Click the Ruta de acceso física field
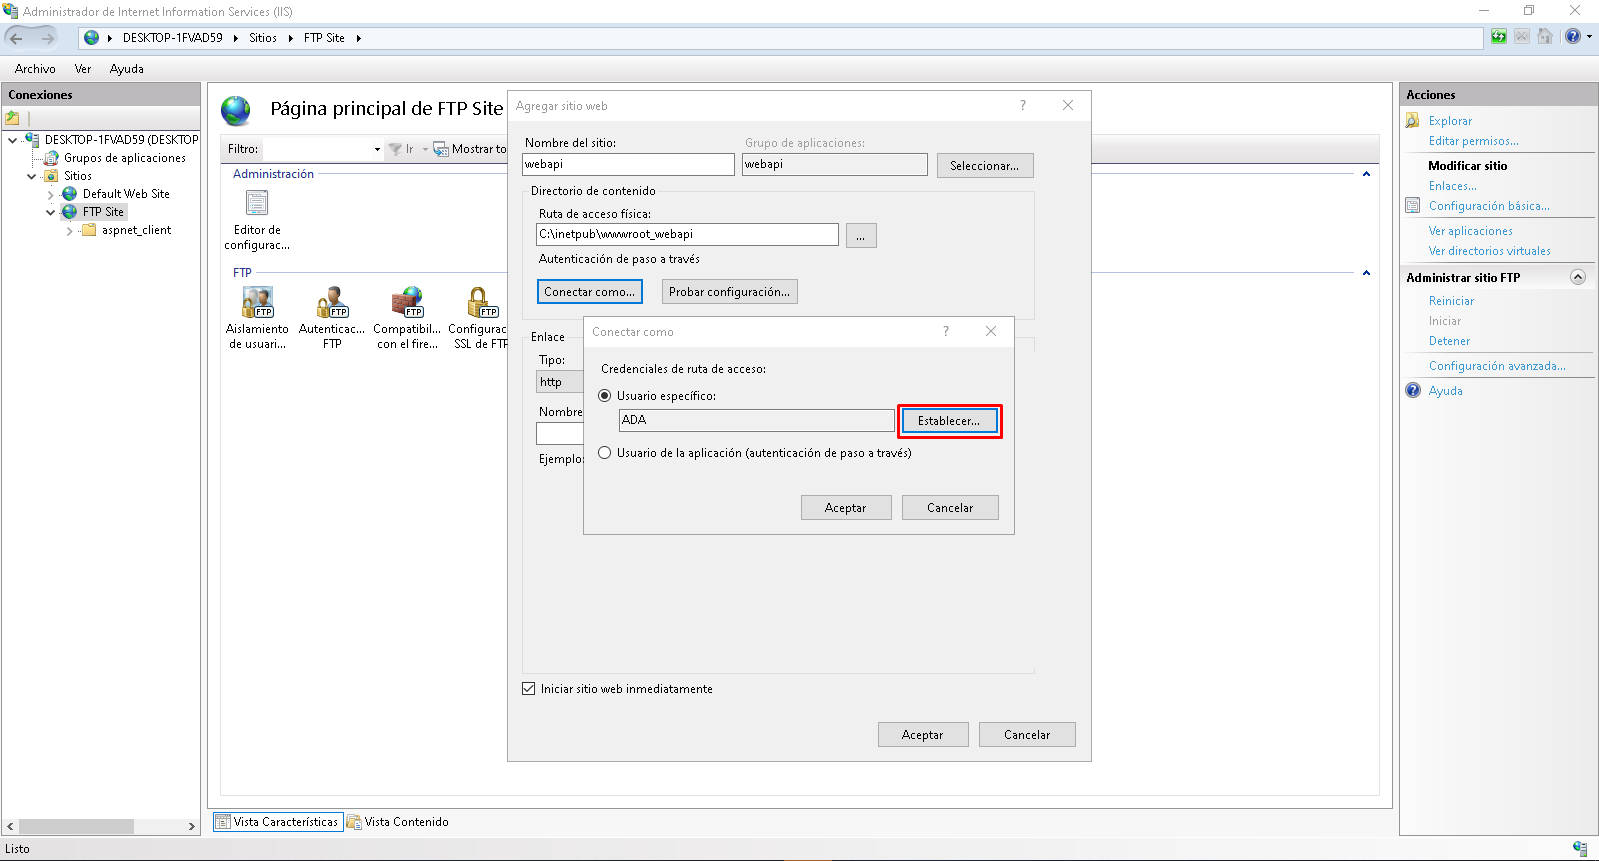Image resolution: width=1599 pixels, height=861 pixels. pos(687,234)
